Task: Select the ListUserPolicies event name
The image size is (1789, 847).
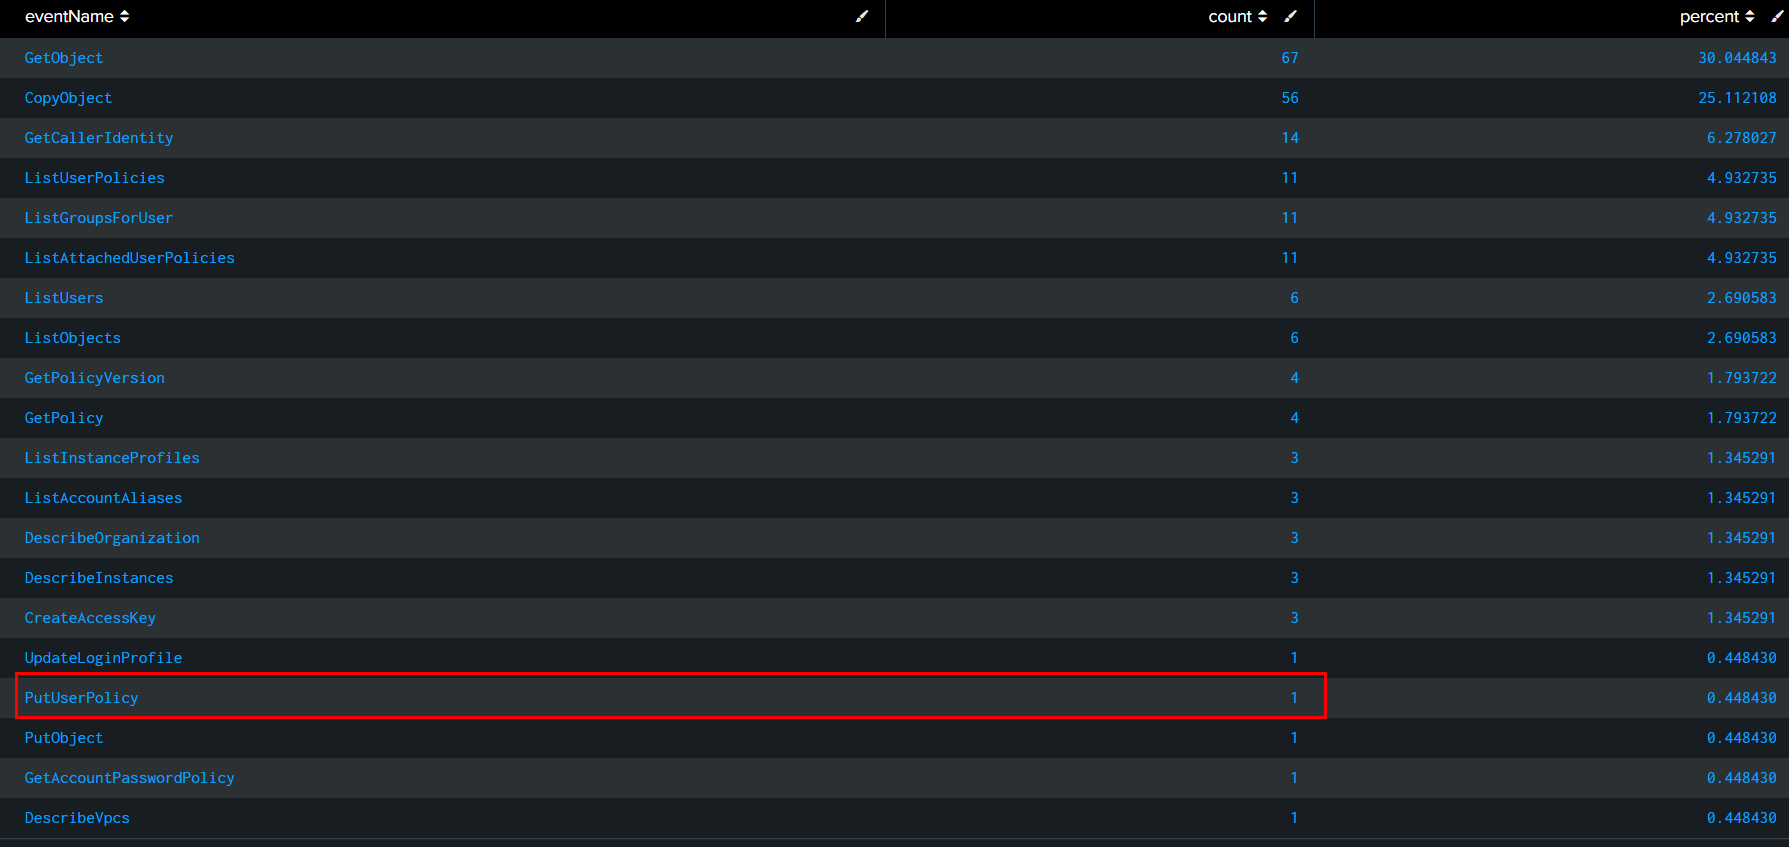Action: coord(95,178)
